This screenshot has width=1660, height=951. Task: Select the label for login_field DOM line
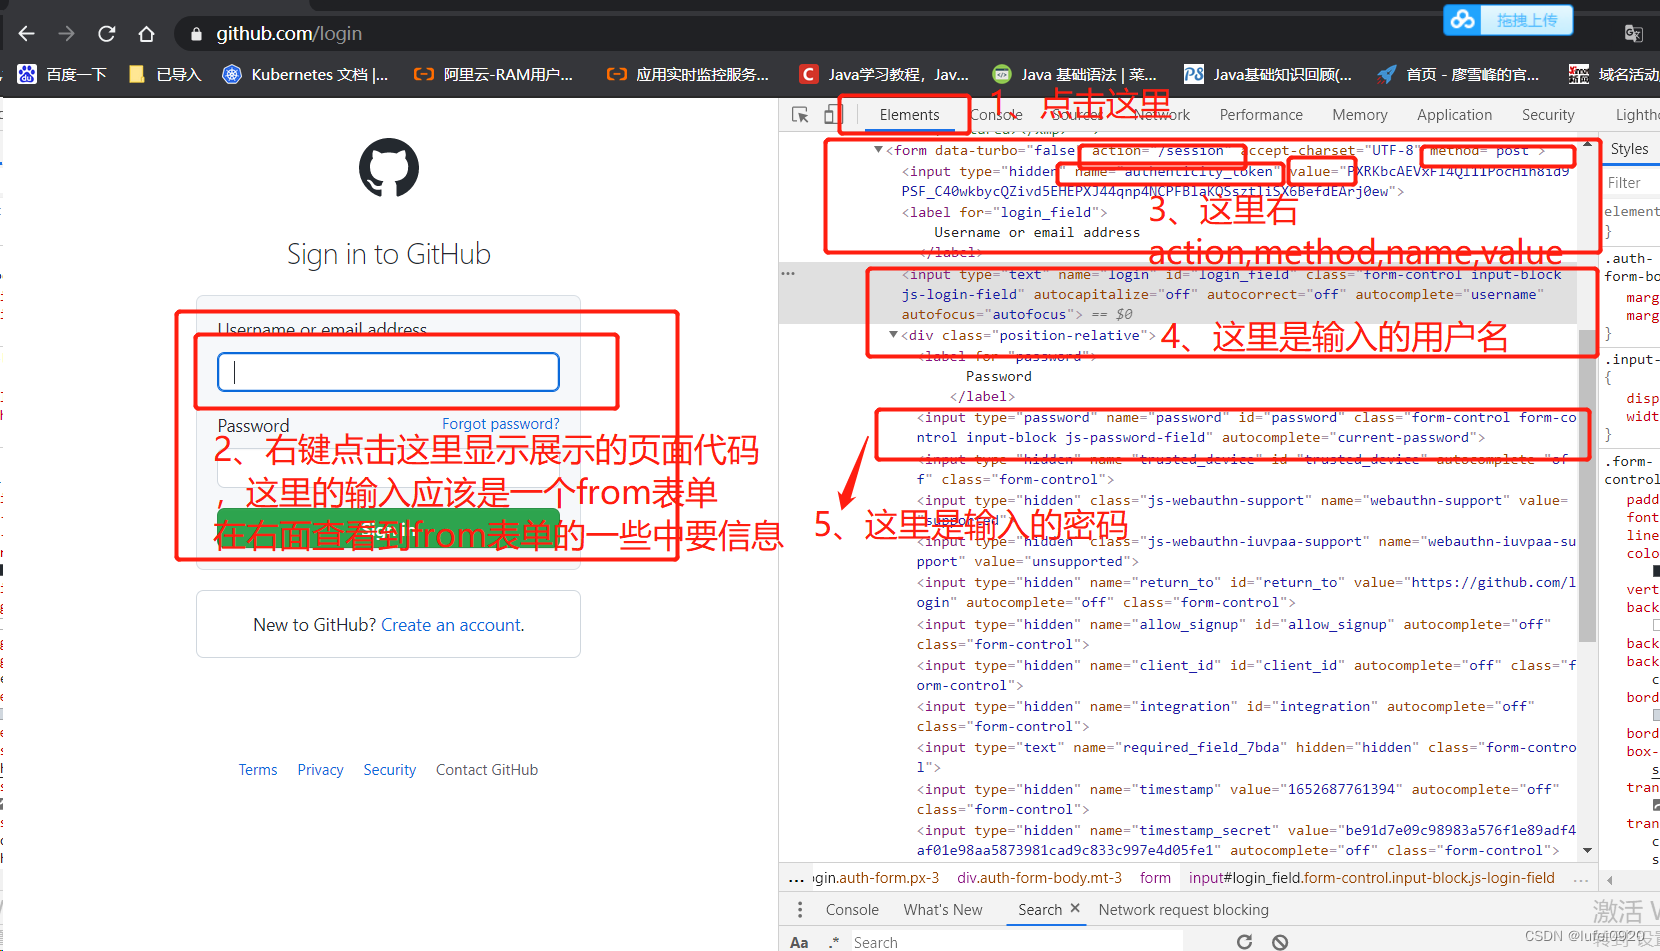pyautogui.click(x=1004, y=212)
